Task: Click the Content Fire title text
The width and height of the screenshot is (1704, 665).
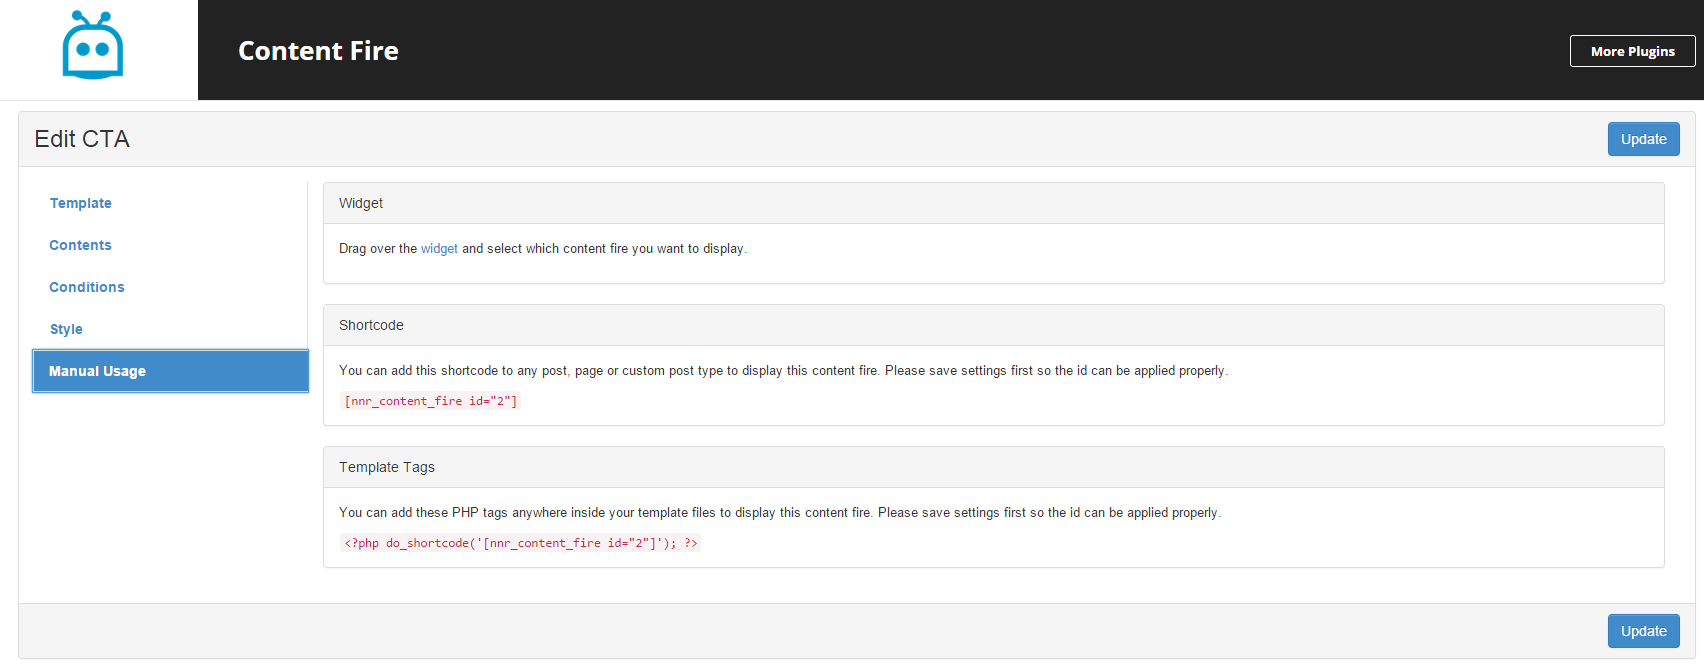Action: click(x=318, y=51)
